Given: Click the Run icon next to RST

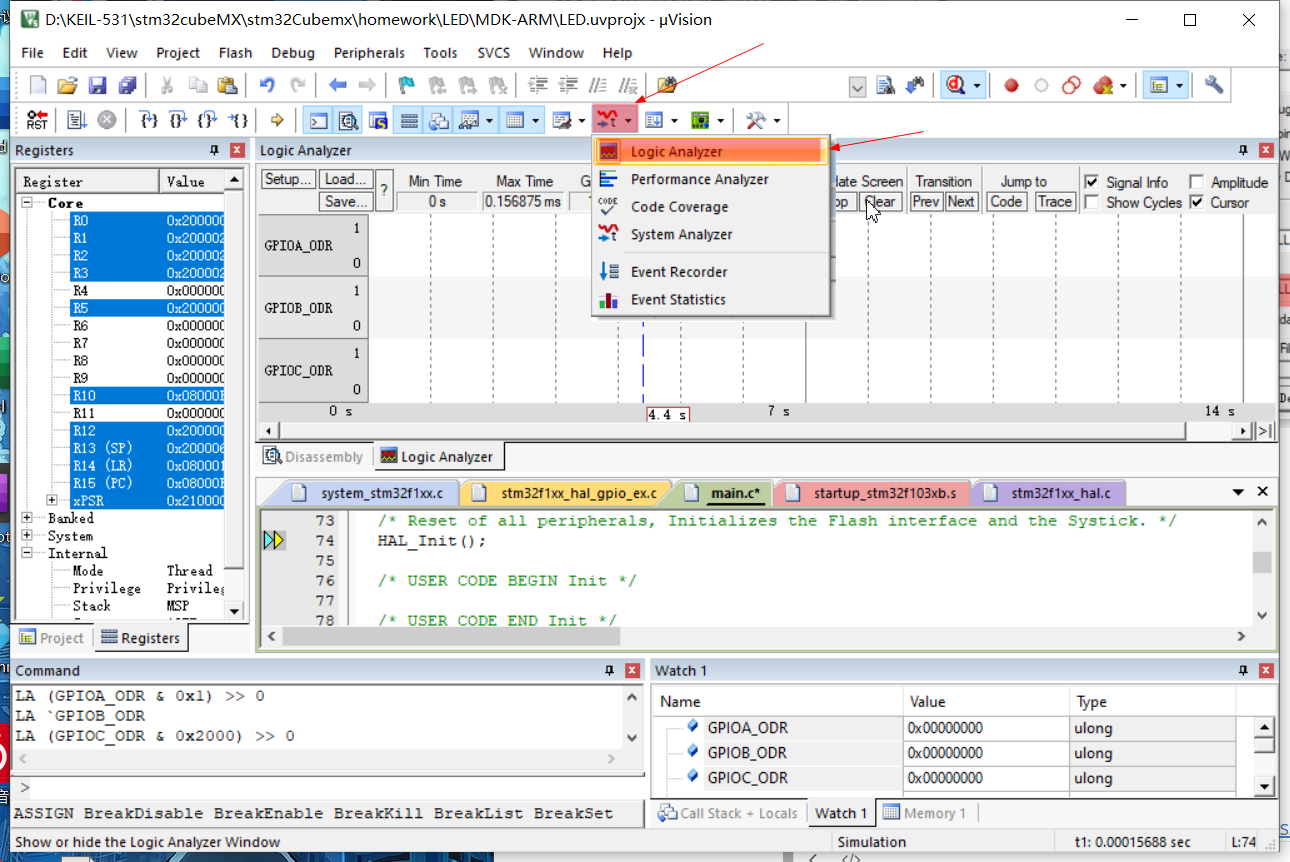Looking at the screenshot, I should coord(77,120).
